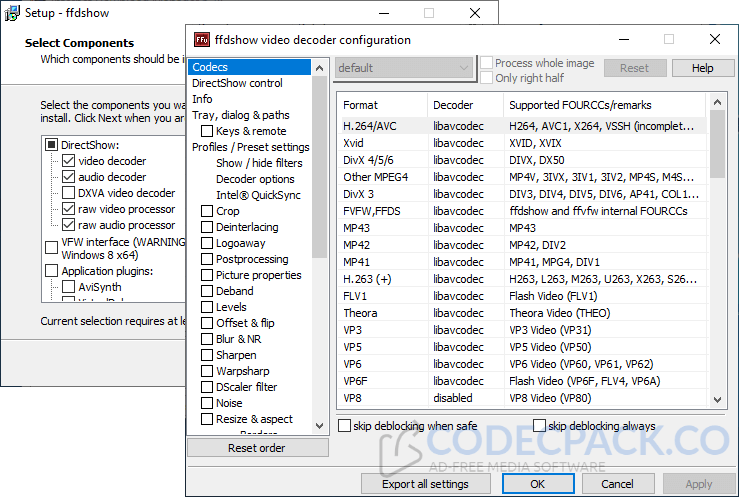Enable Offset & flip filter
739x497 pixels.
(x=207, y=323)
